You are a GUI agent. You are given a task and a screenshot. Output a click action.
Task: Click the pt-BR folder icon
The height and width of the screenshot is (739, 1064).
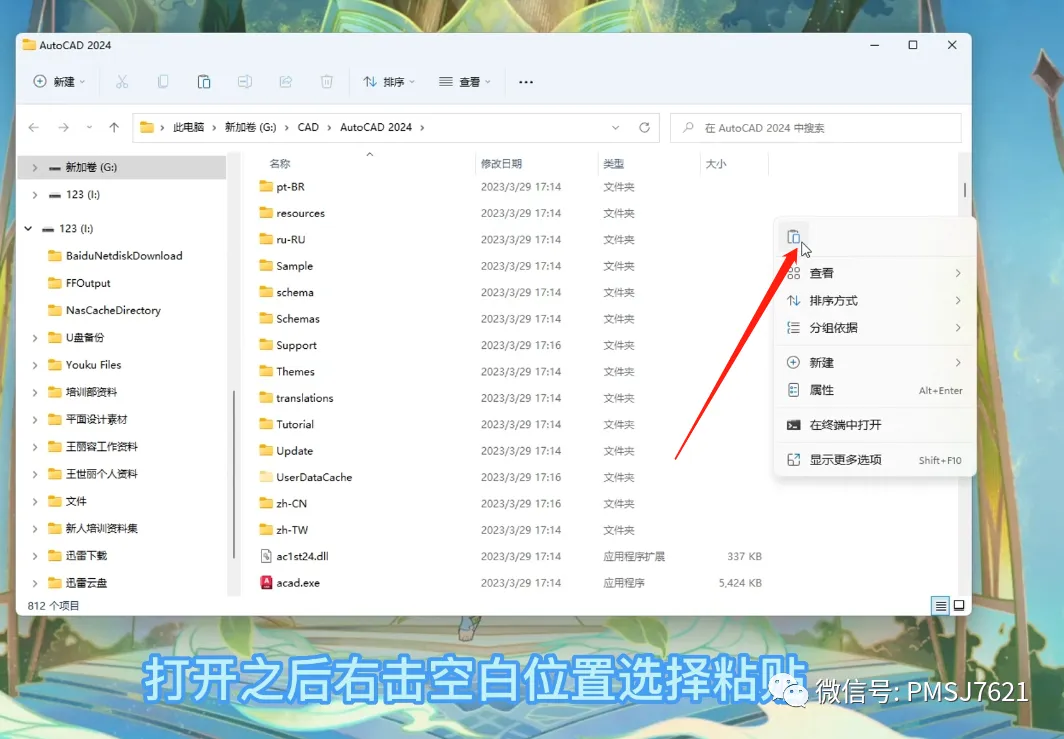point(266,186)
